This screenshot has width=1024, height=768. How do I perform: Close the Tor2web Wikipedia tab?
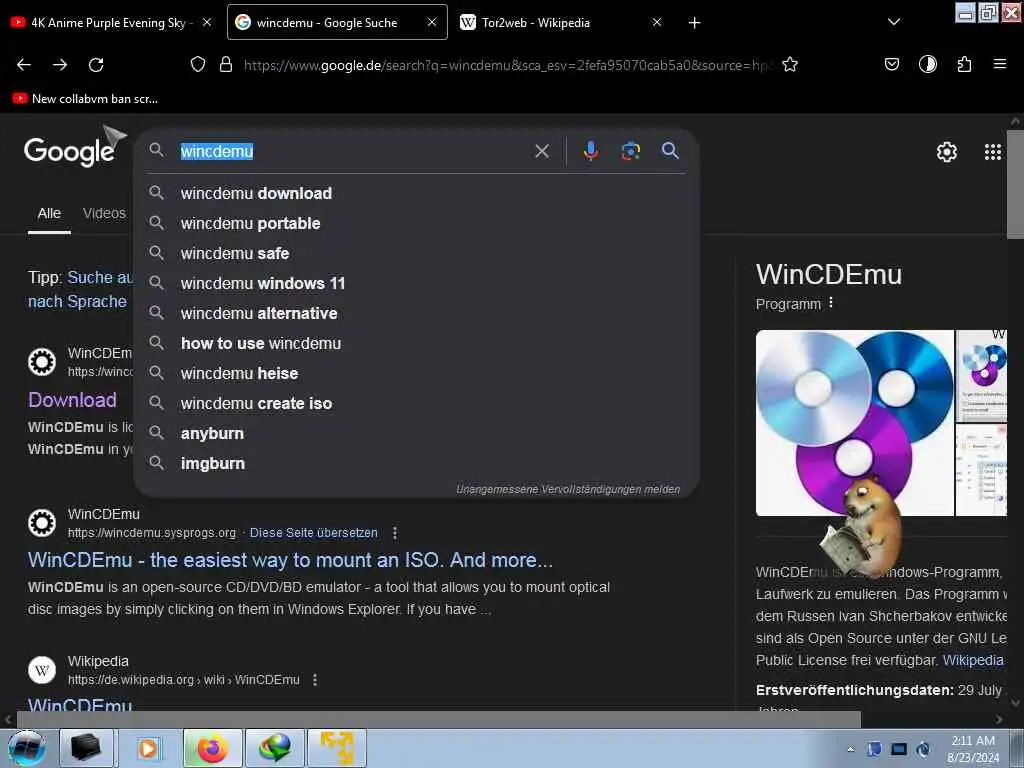pos(657,22)
